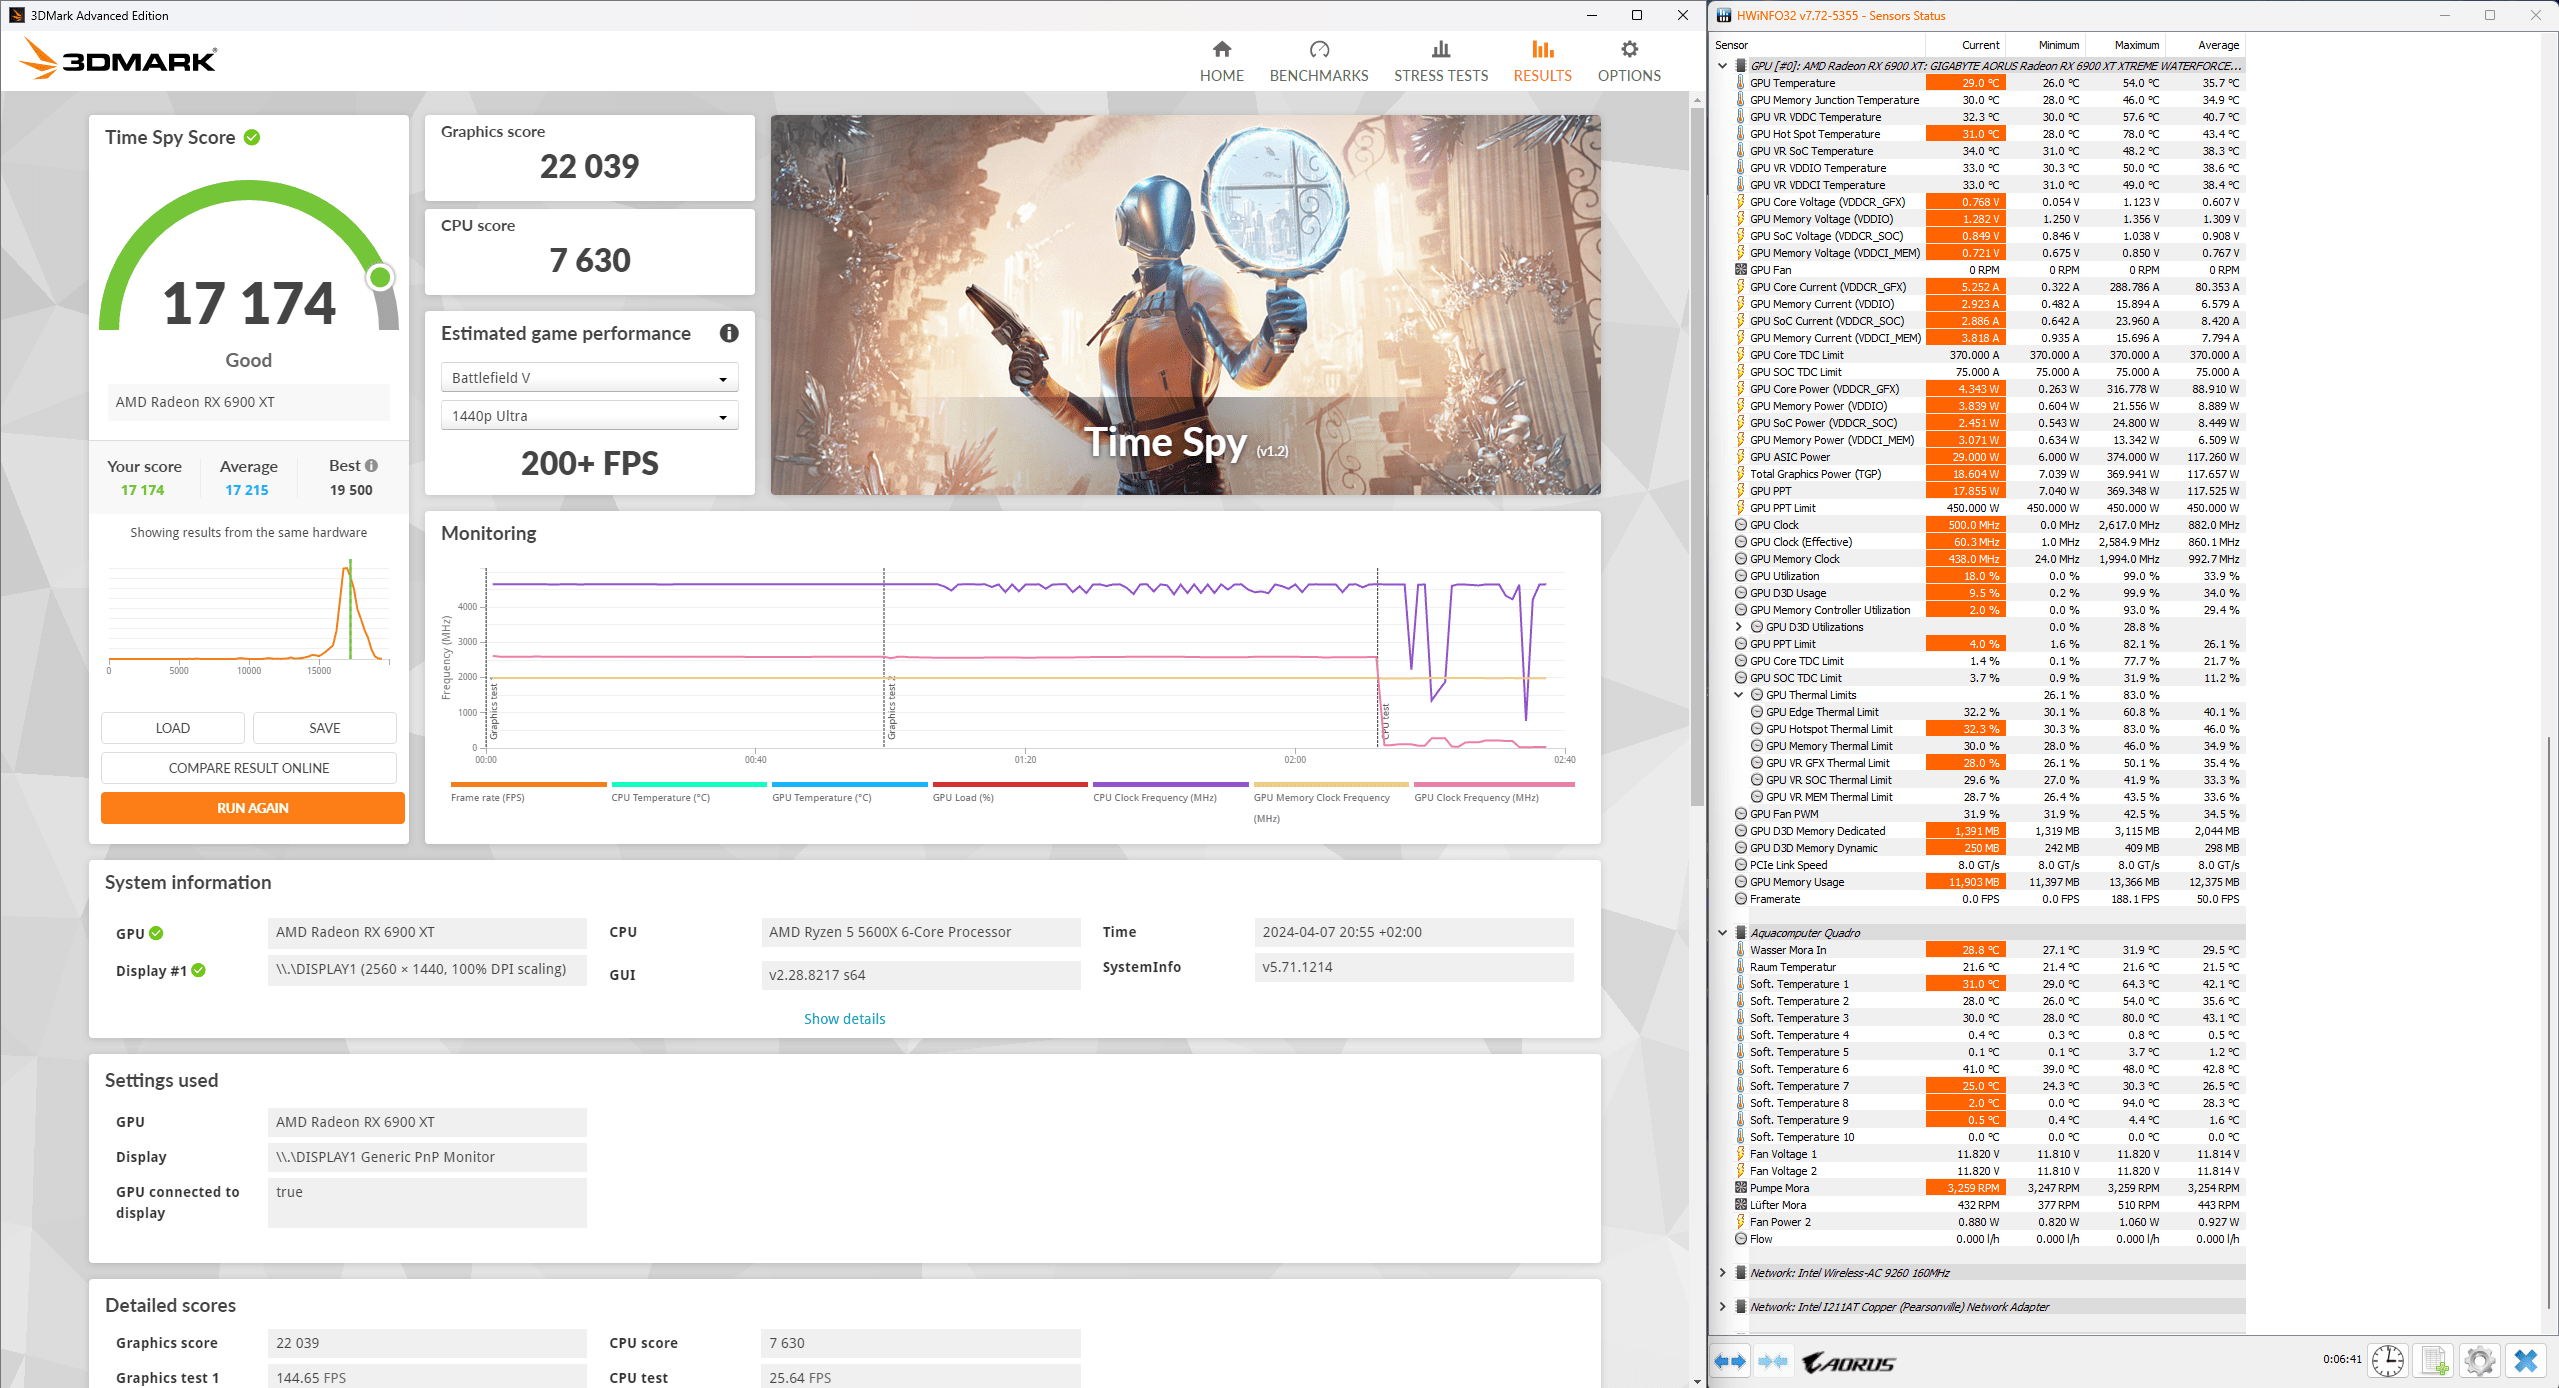
Task: Click the Show details link
Action: [844, 1019]
